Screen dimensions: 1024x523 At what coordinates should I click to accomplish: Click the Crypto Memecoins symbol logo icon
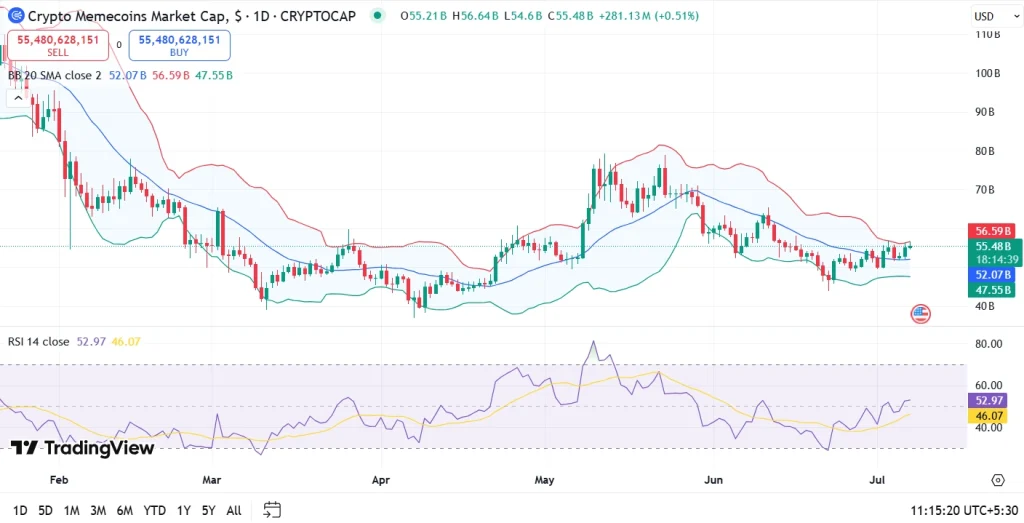point(15,16)
